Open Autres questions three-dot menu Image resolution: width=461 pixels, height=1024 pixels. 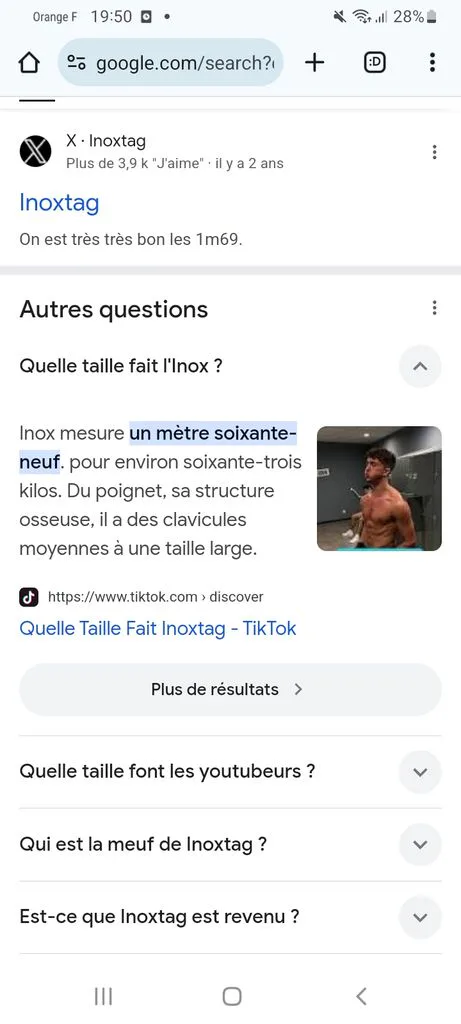pyautogui.click(x=434, y=308)
